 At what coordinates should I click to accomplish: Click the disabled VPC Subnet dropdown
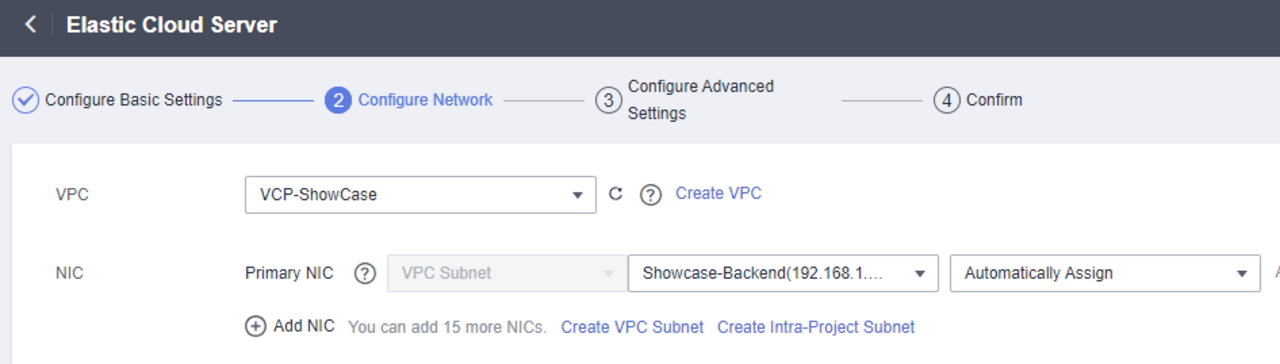click(x=507, y=273)
